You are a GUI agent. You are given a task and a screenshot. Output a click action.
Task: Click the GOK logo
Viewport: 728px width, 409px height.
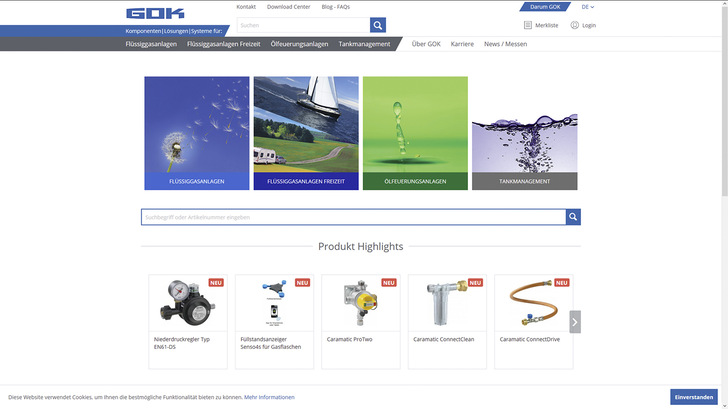155,13
